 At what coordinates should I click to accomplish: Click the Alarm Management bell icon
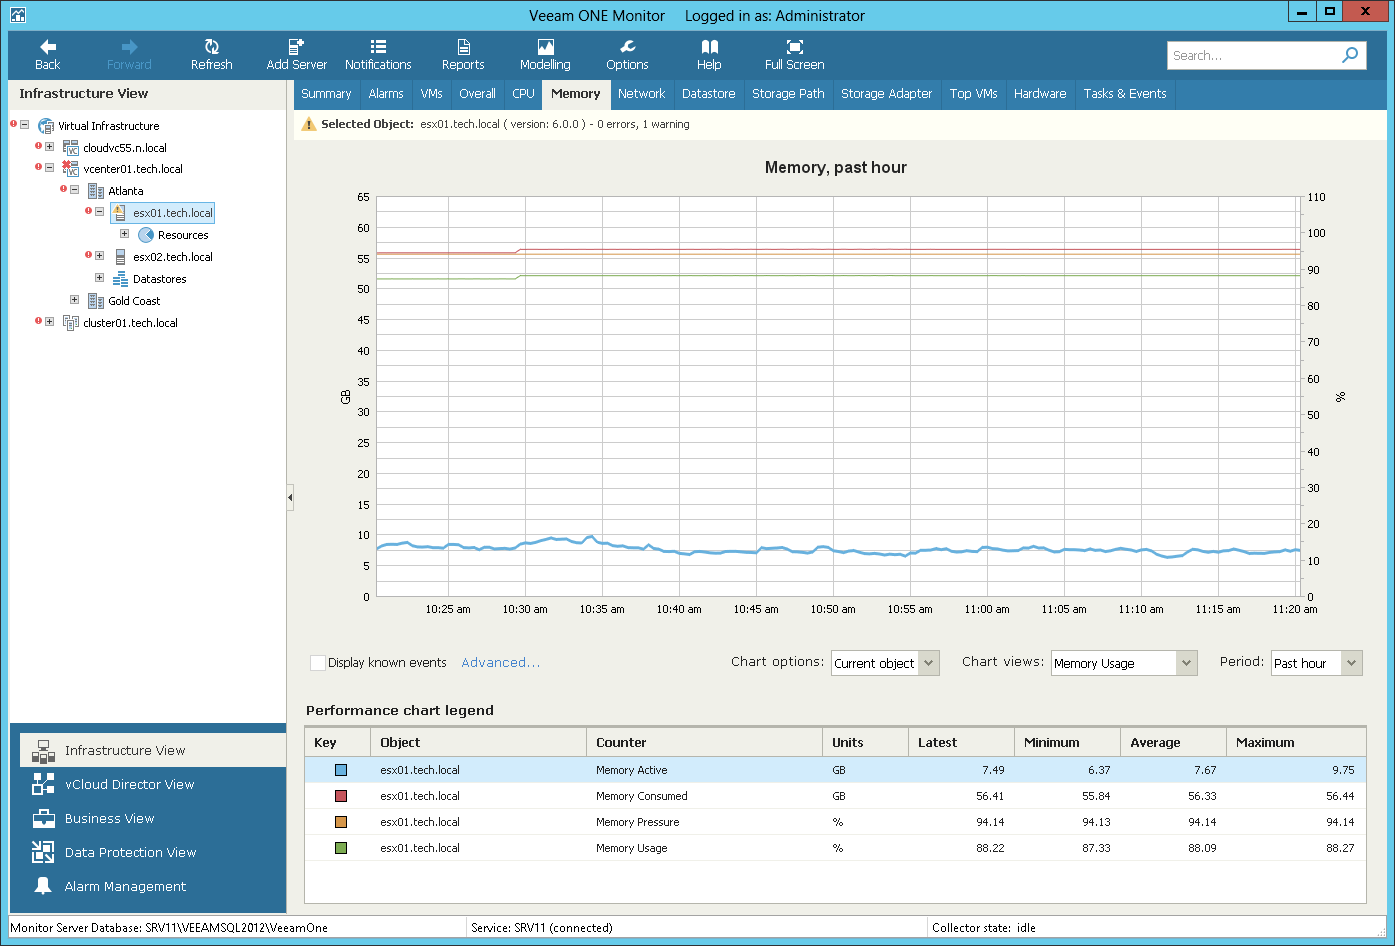pyautogui.click(x=43, y=887)
